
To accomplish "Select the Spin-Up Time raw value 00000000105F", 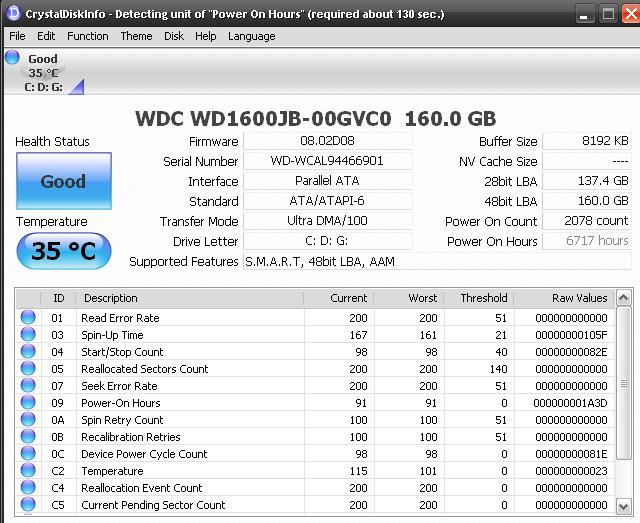I will [571, 335].
